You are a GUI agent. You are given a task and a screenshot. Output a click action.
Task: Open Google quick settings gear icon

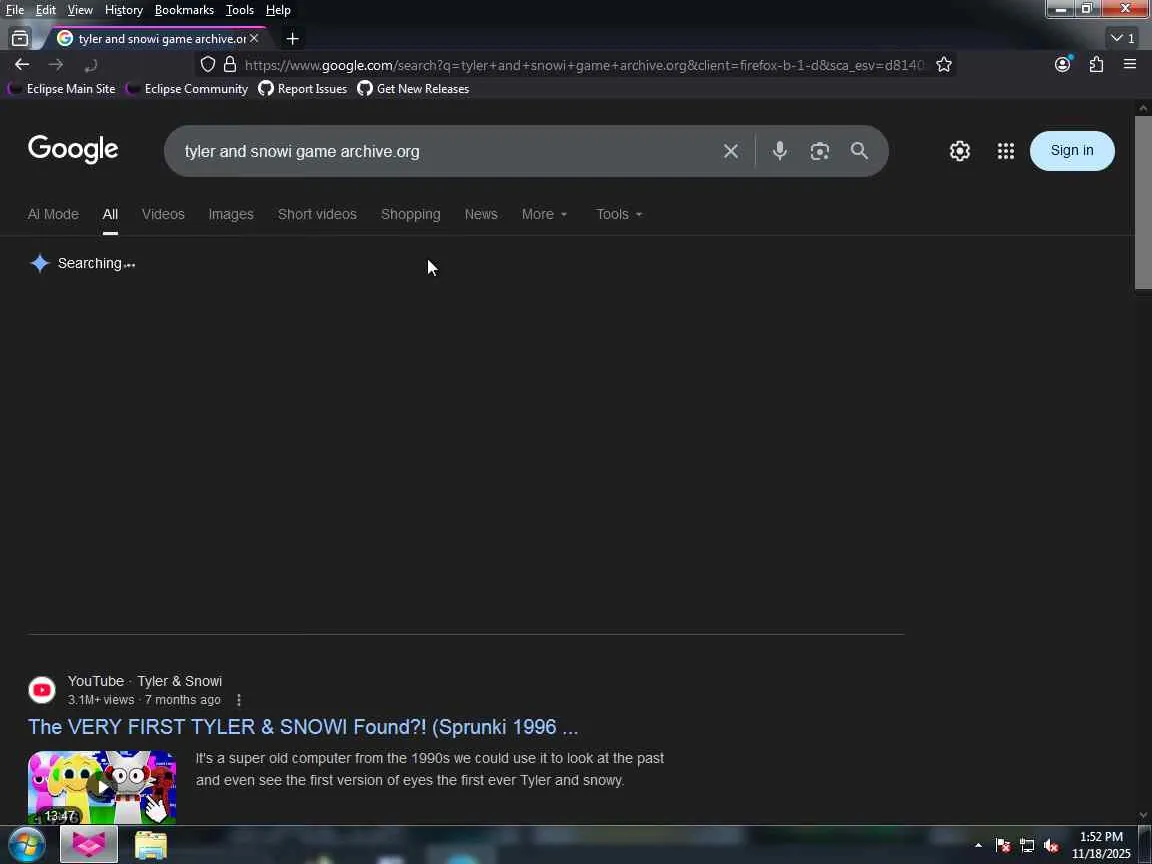pyautogui.click(x=960, y=151)
